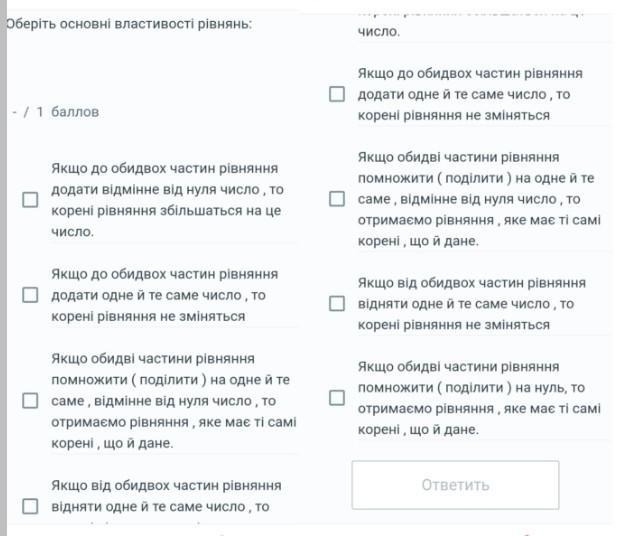The image size is (633, 536).
Task: Click left-column label 'помножити ( поділити ) на одне й те саме'
Action: click(x=170, y=380)
